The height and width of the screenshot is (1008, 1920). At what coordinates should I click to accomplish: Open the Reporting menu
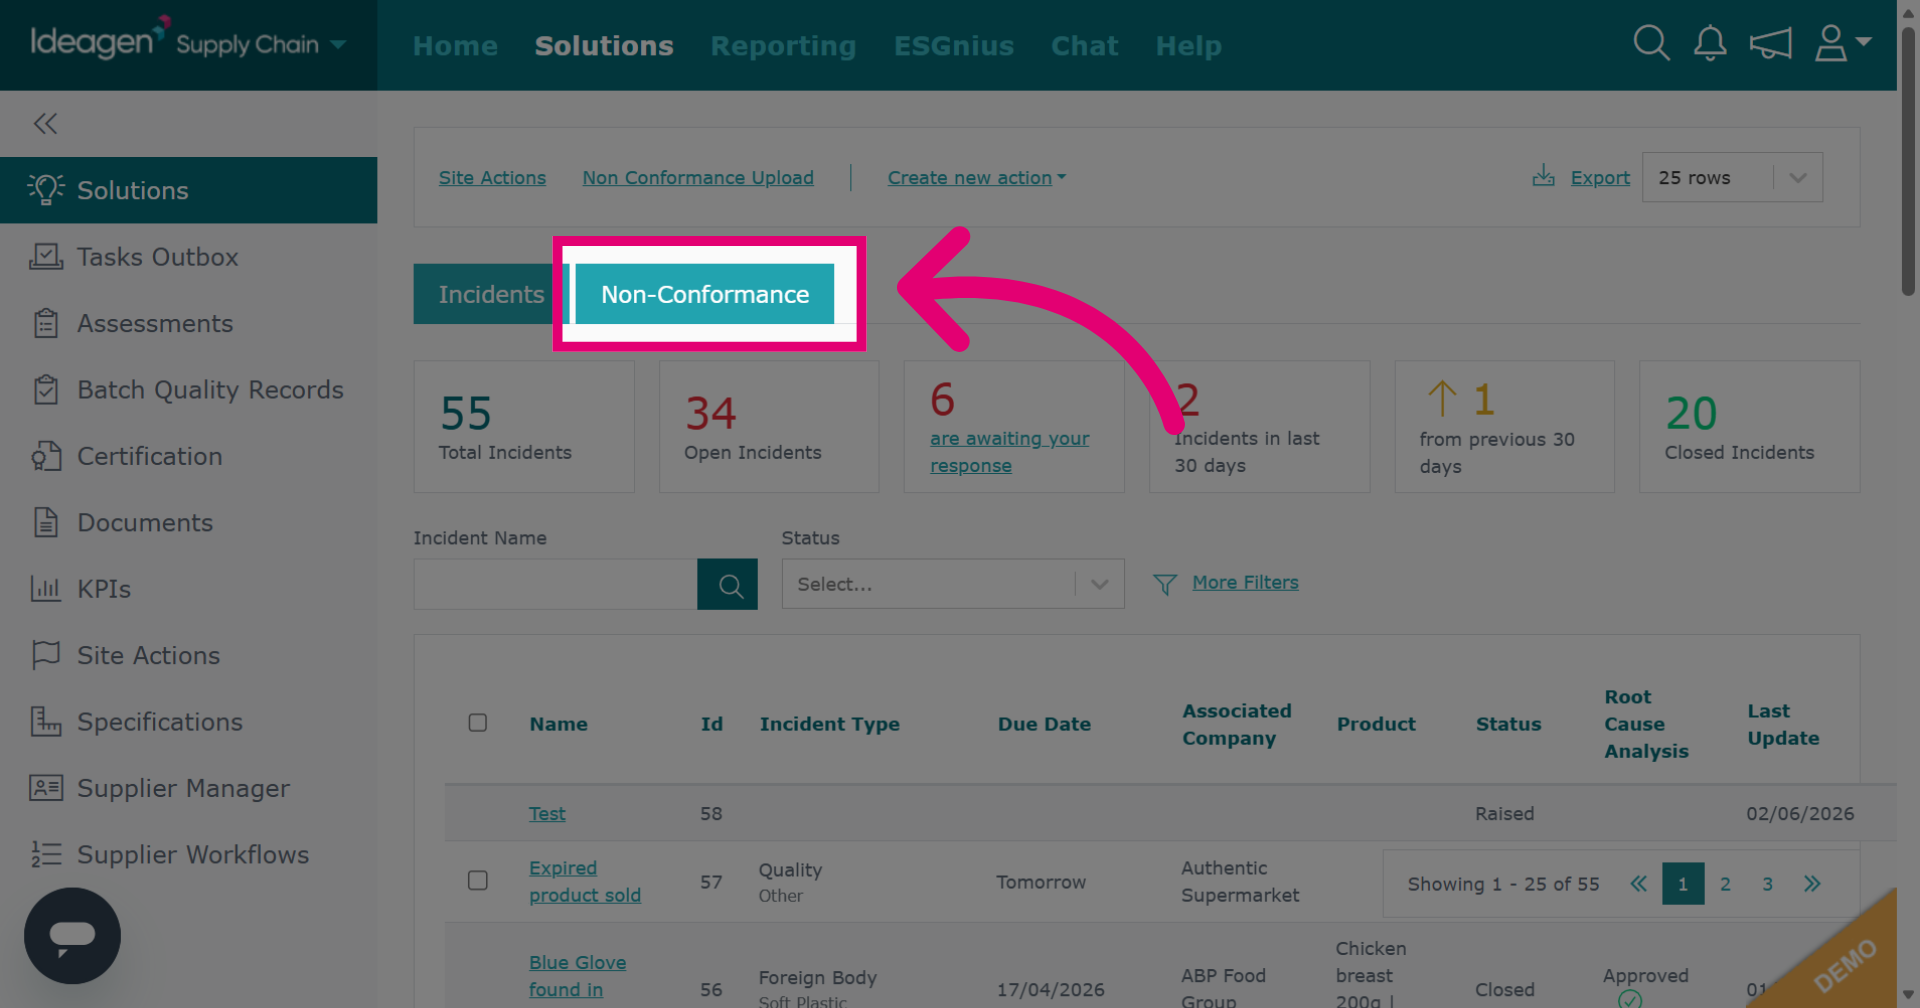[x=783, y=46]
